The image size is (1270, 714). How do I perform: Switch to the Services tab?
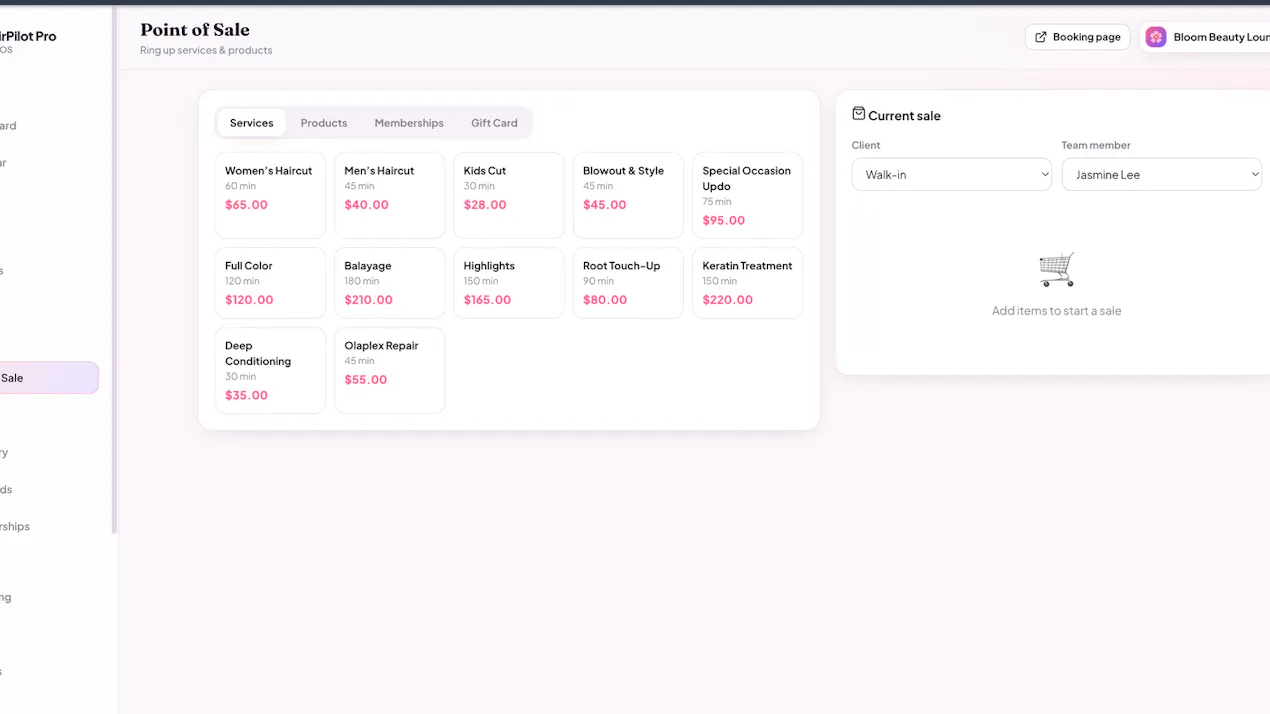click(251, 123)
